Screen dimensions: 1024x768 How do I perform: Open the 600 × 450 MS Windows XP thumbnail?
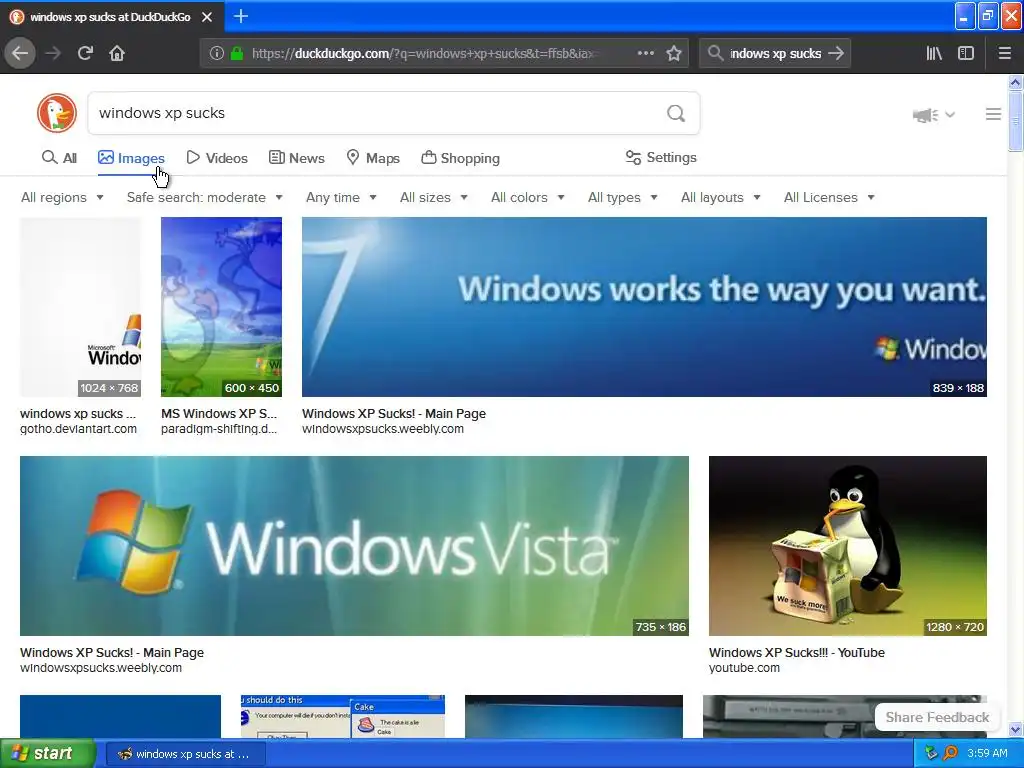click(x=221, y=307)
